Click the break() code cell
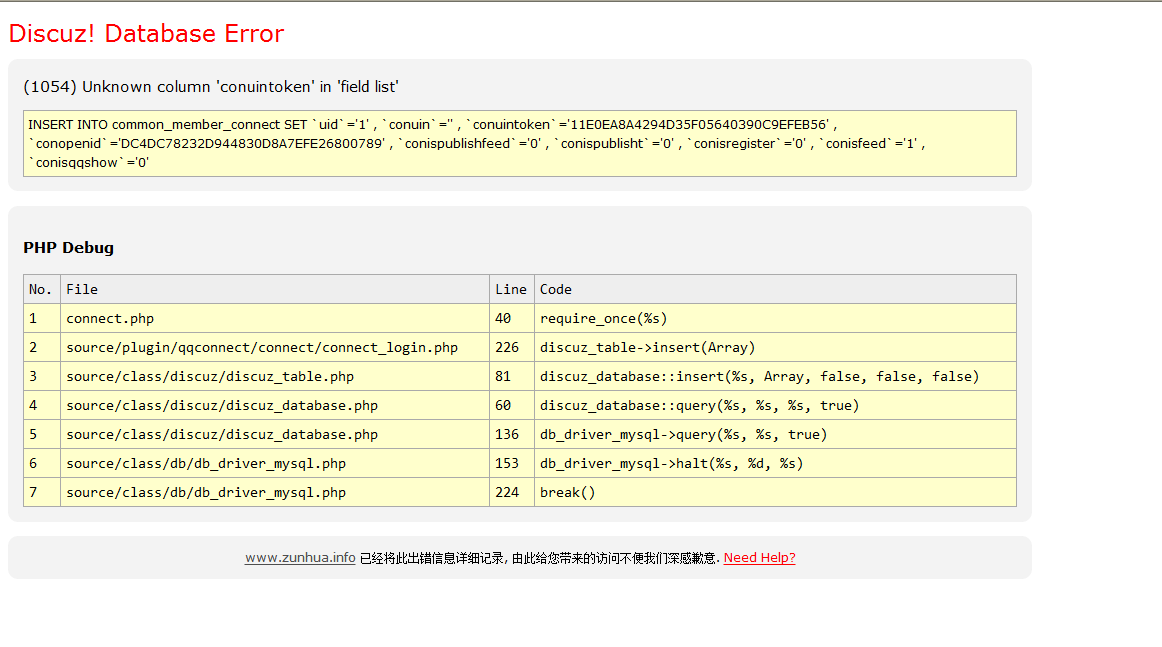Image resolution: width=1162 pixels, height=647 pixels. pyautogui.click(x=567, y=492)
